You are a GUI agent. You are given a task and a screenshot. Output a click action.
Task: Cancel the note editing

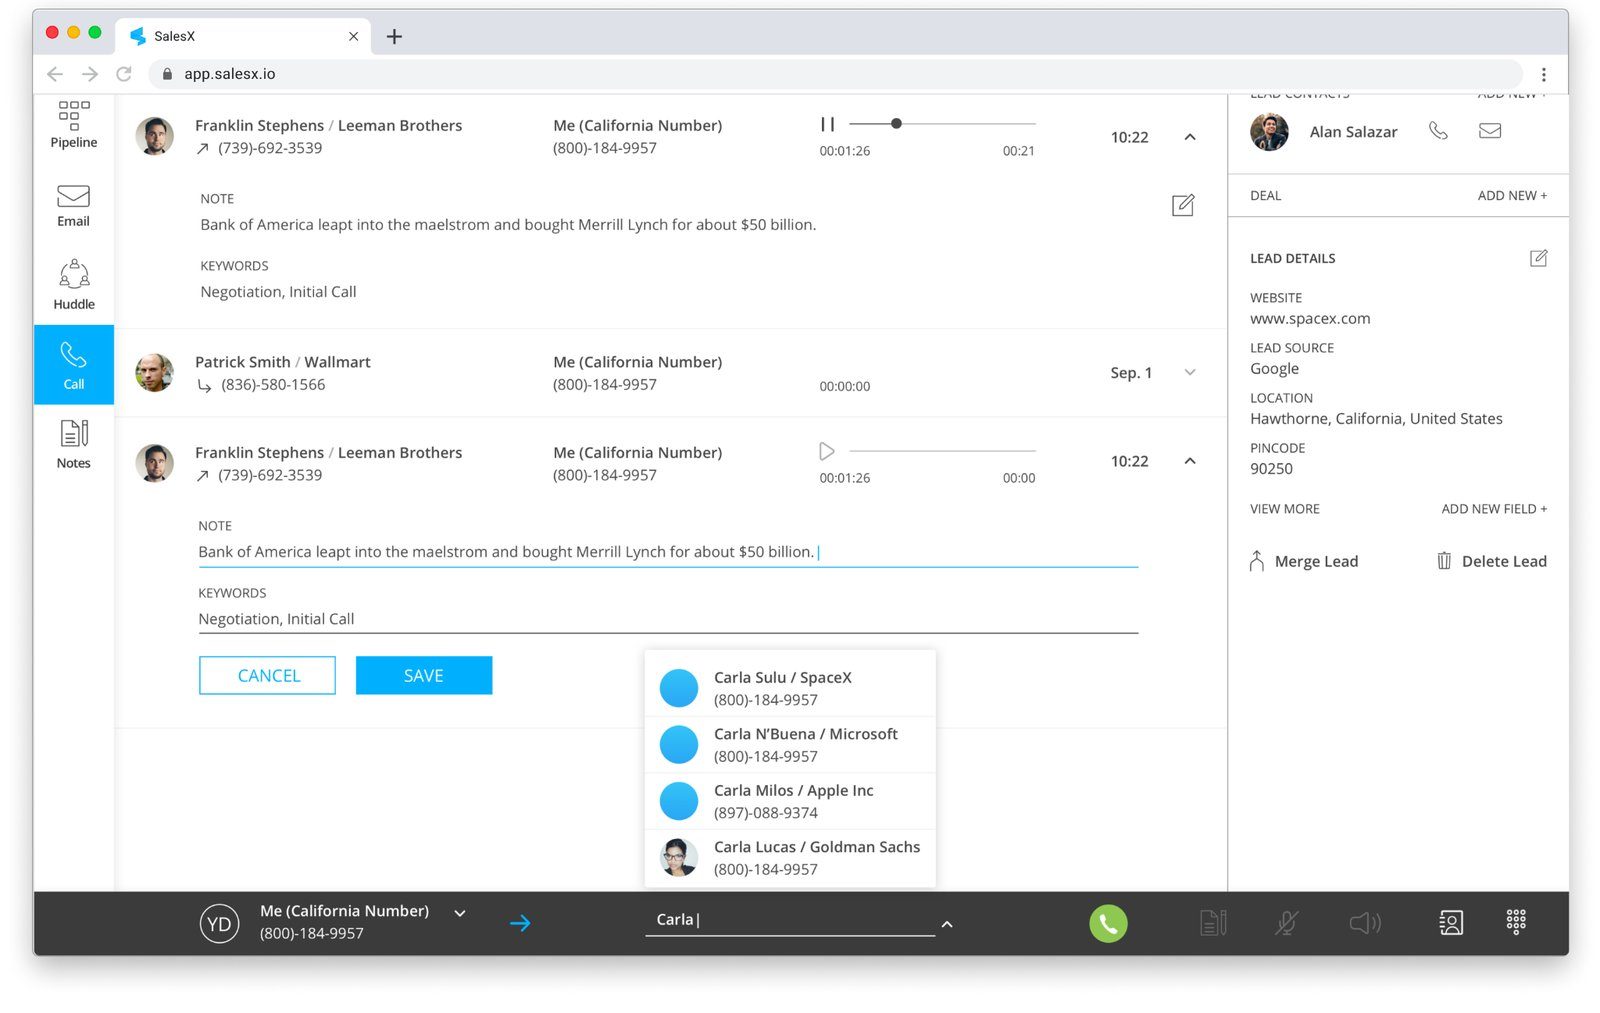point(268,676)
